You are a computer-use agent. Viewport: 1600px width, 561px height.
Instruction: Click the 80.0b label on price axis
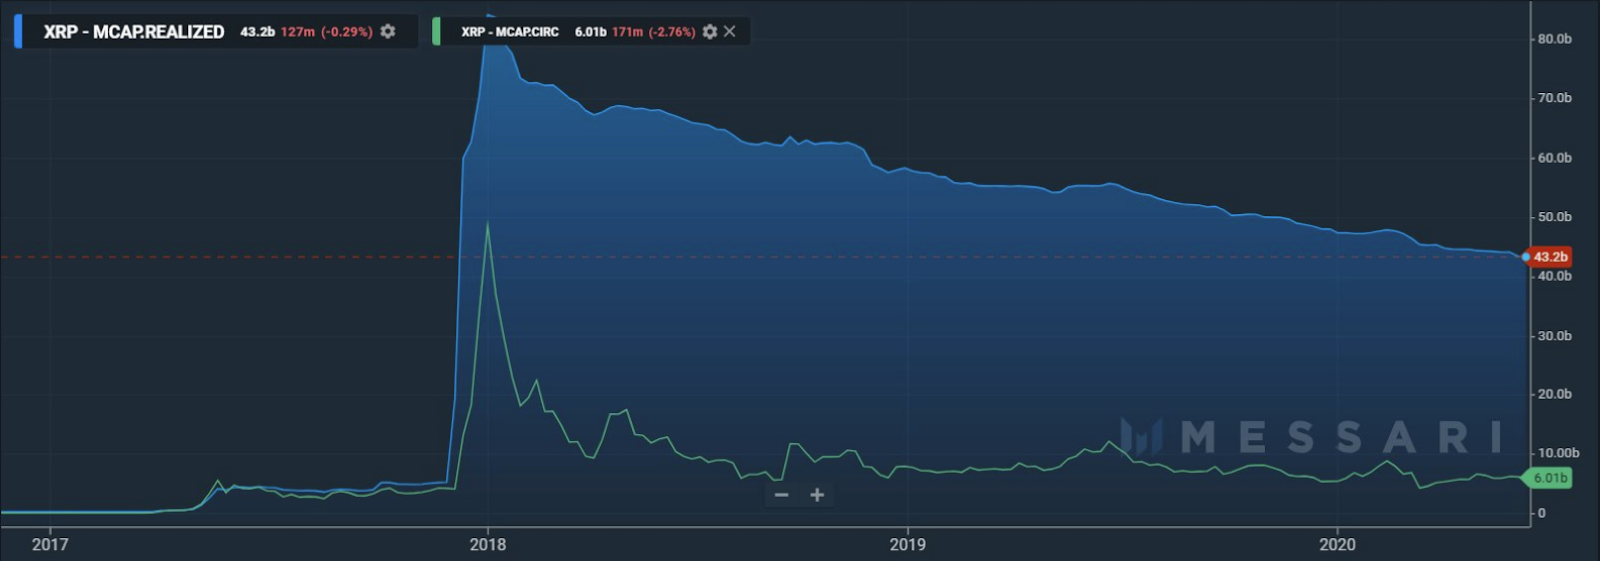pyautogui.click(x=1554, y=39)
